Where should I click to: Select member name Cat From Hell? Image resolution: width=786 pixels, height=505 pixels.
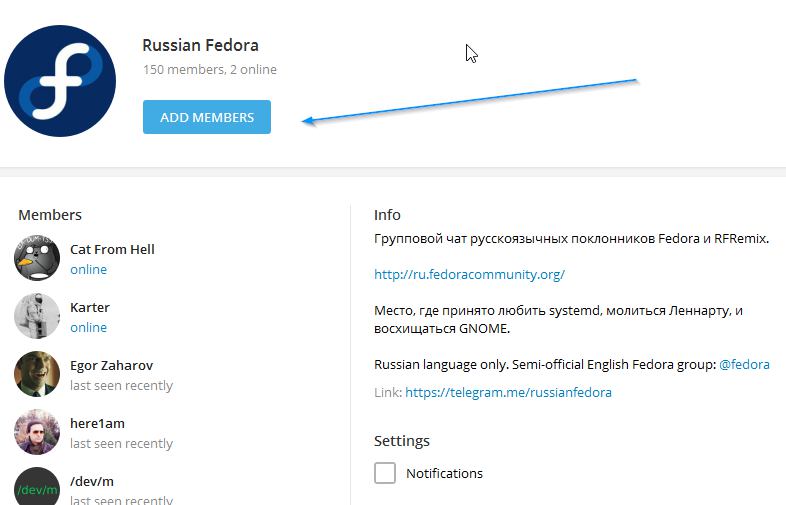[112, 249]
